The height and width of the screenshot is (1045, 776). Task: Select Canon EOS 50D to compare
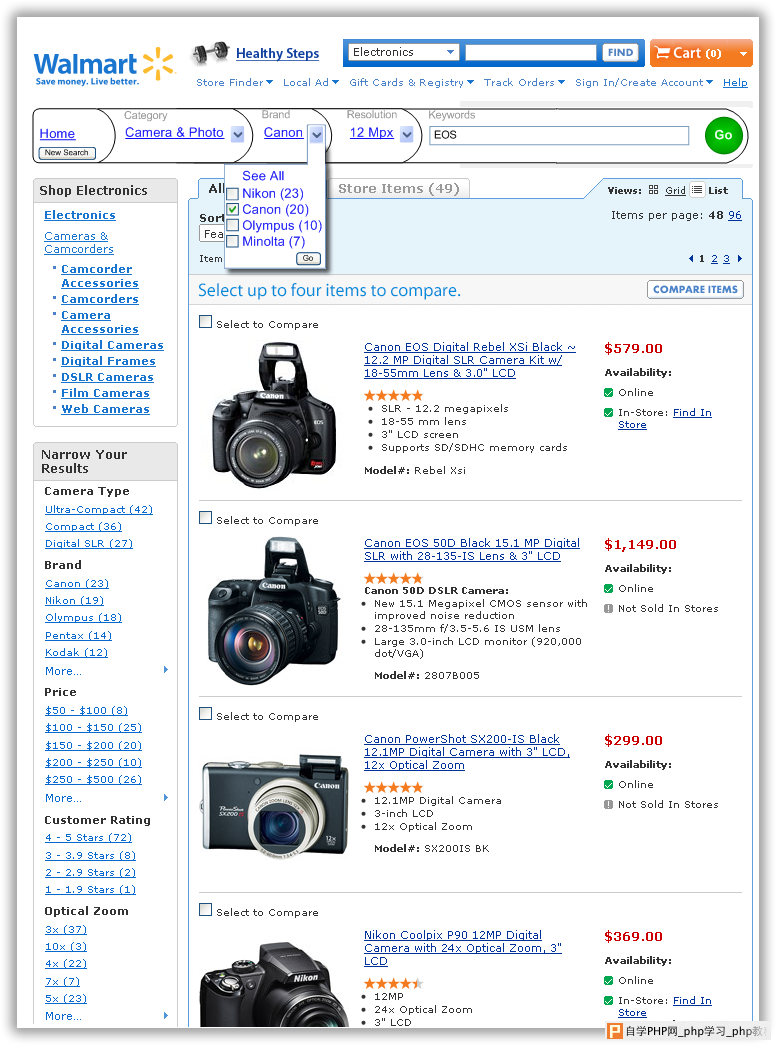pos(206,518)
